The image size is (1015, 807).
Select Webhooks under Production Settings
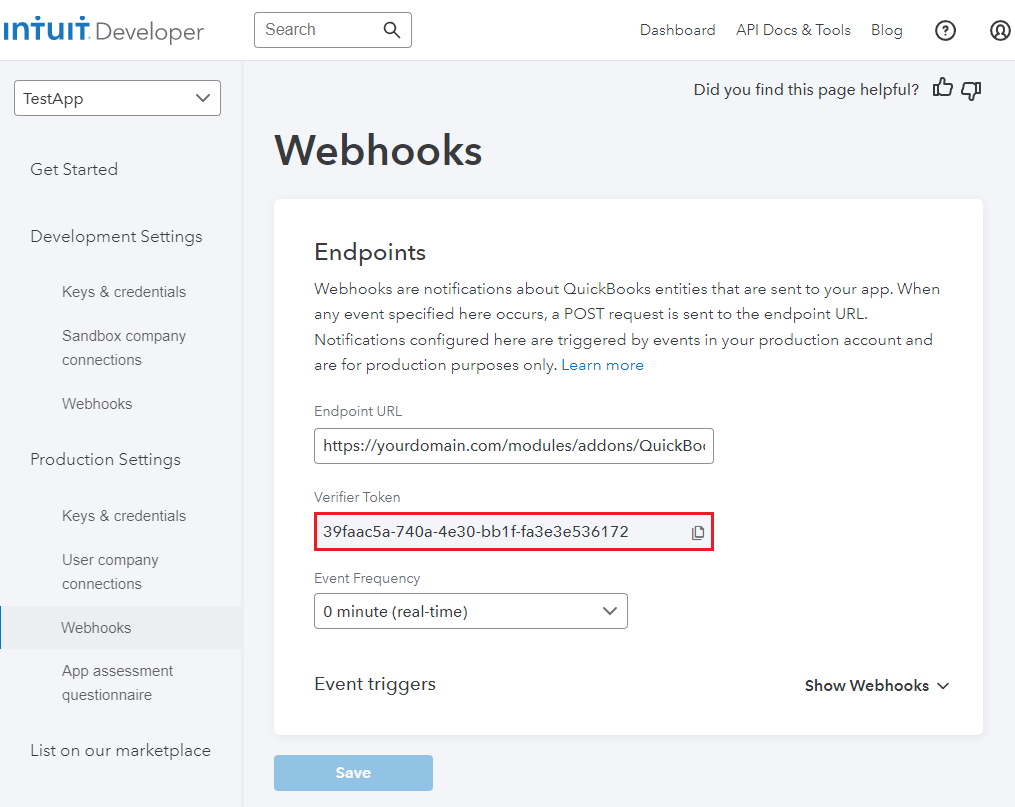pos(122,627)
